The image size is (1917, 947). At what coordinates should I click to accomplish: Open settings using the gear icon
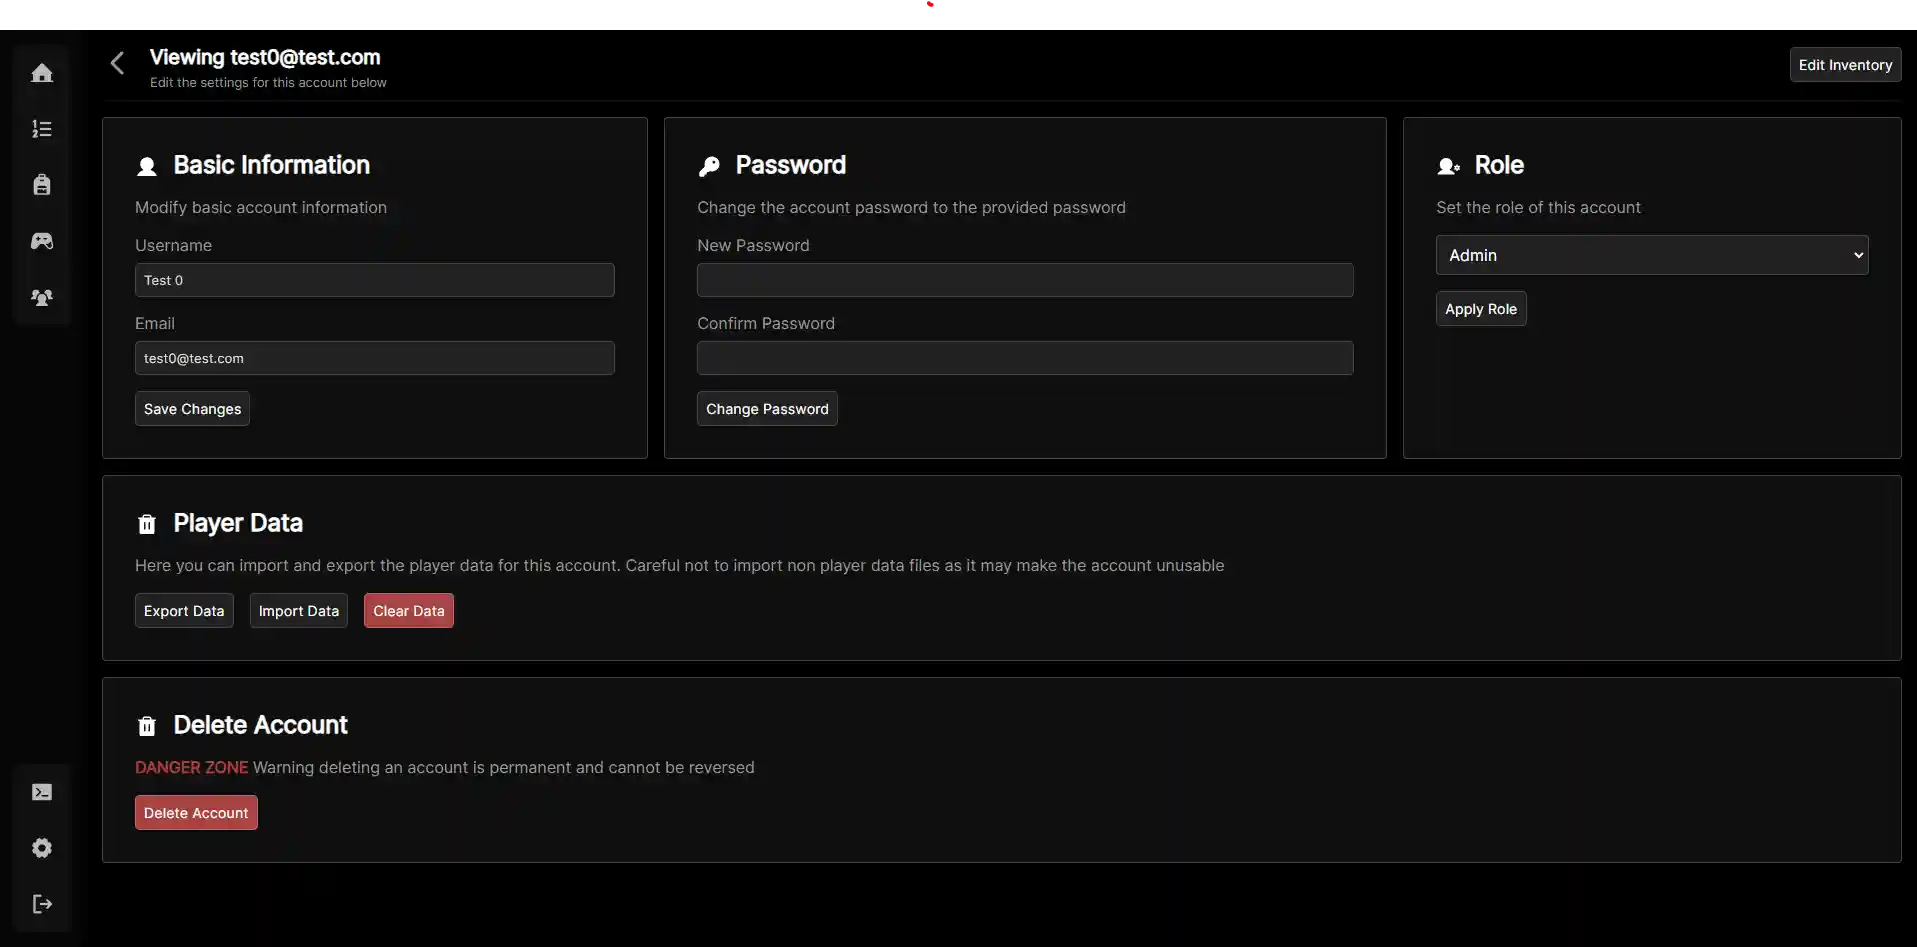point(42,847)
